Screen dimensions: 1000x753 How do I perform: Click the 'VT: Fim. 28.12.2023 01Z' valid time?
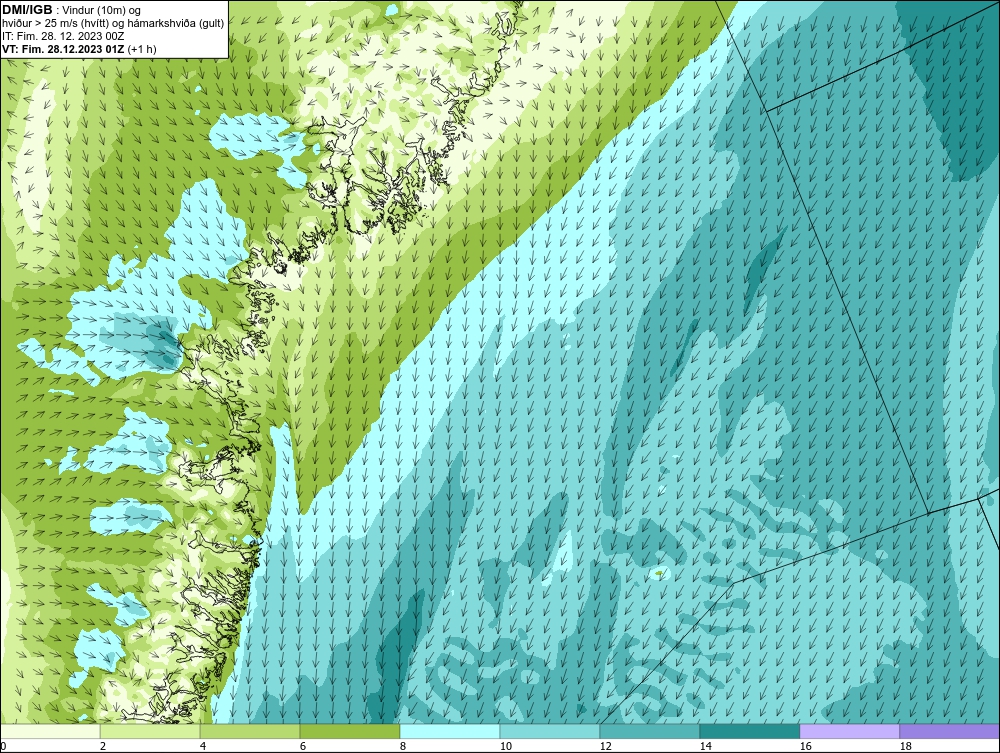point(64,48)
